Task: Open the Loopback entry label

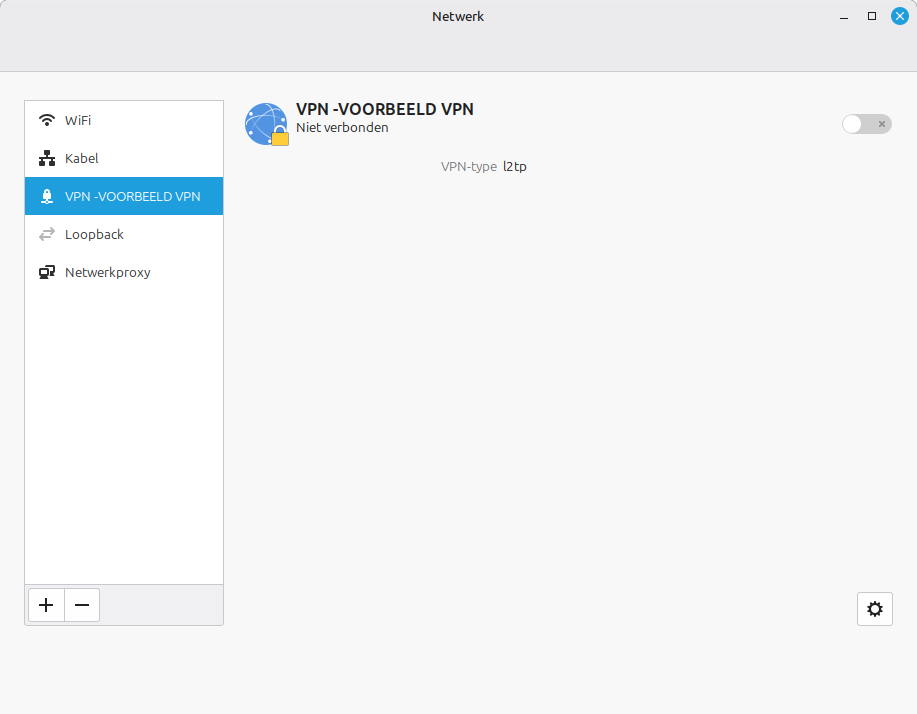Action: click(x=94, y=234)
